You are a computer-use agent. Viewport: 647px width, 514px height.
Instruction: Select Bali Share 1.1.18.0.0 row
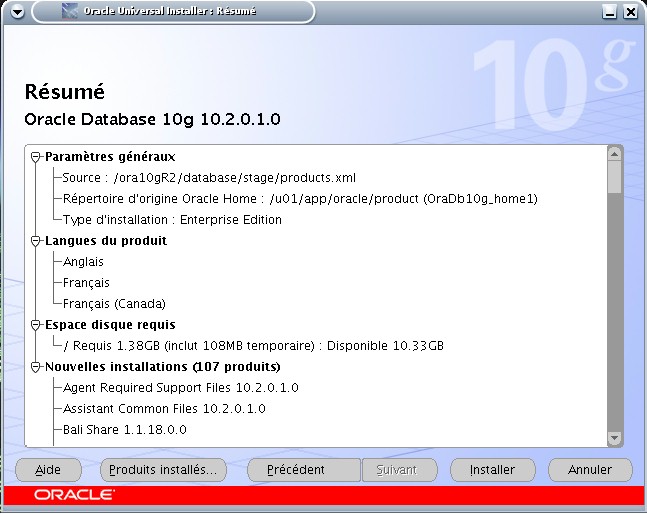coord(125,430)
